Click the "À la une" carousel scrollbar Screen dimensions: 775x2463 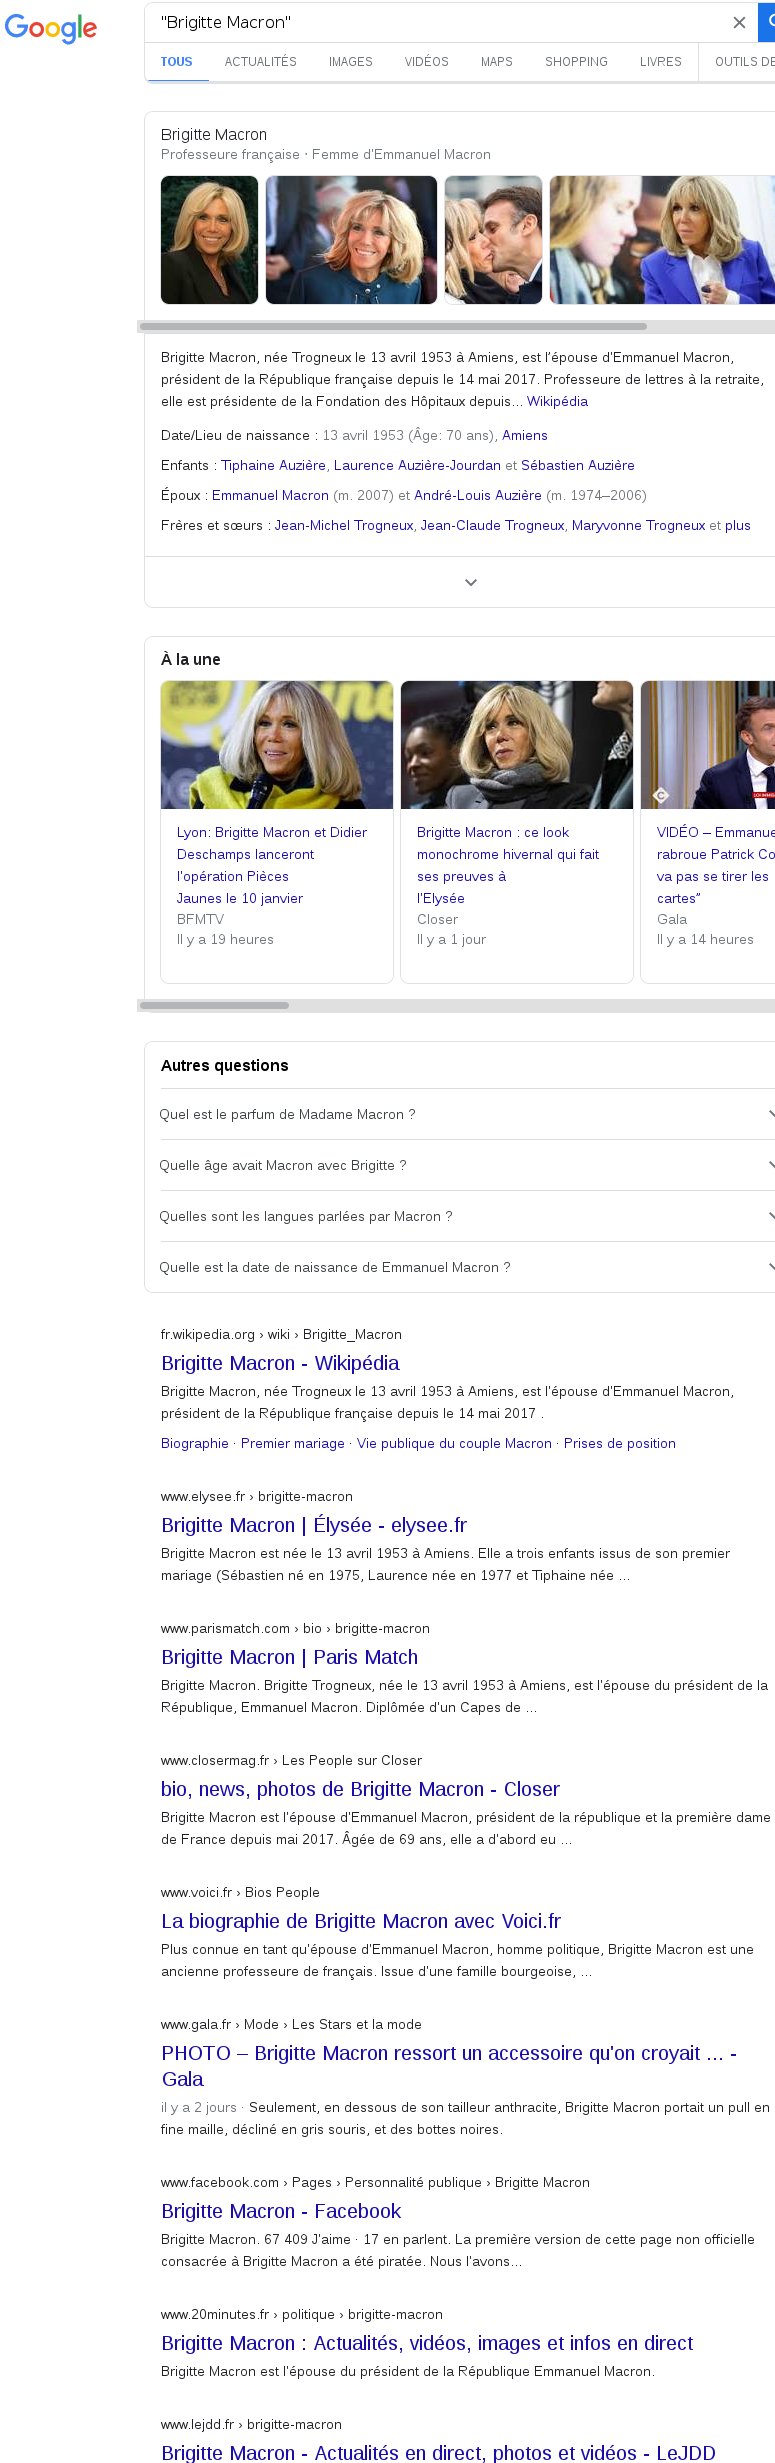click(214, 1005)
